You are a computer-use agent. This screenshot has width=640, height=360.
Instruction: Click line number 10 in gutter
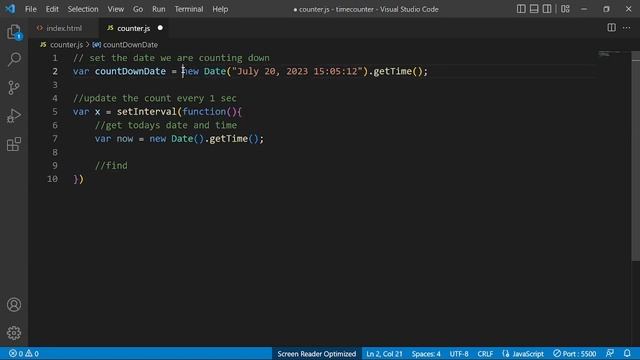point(52,179)
